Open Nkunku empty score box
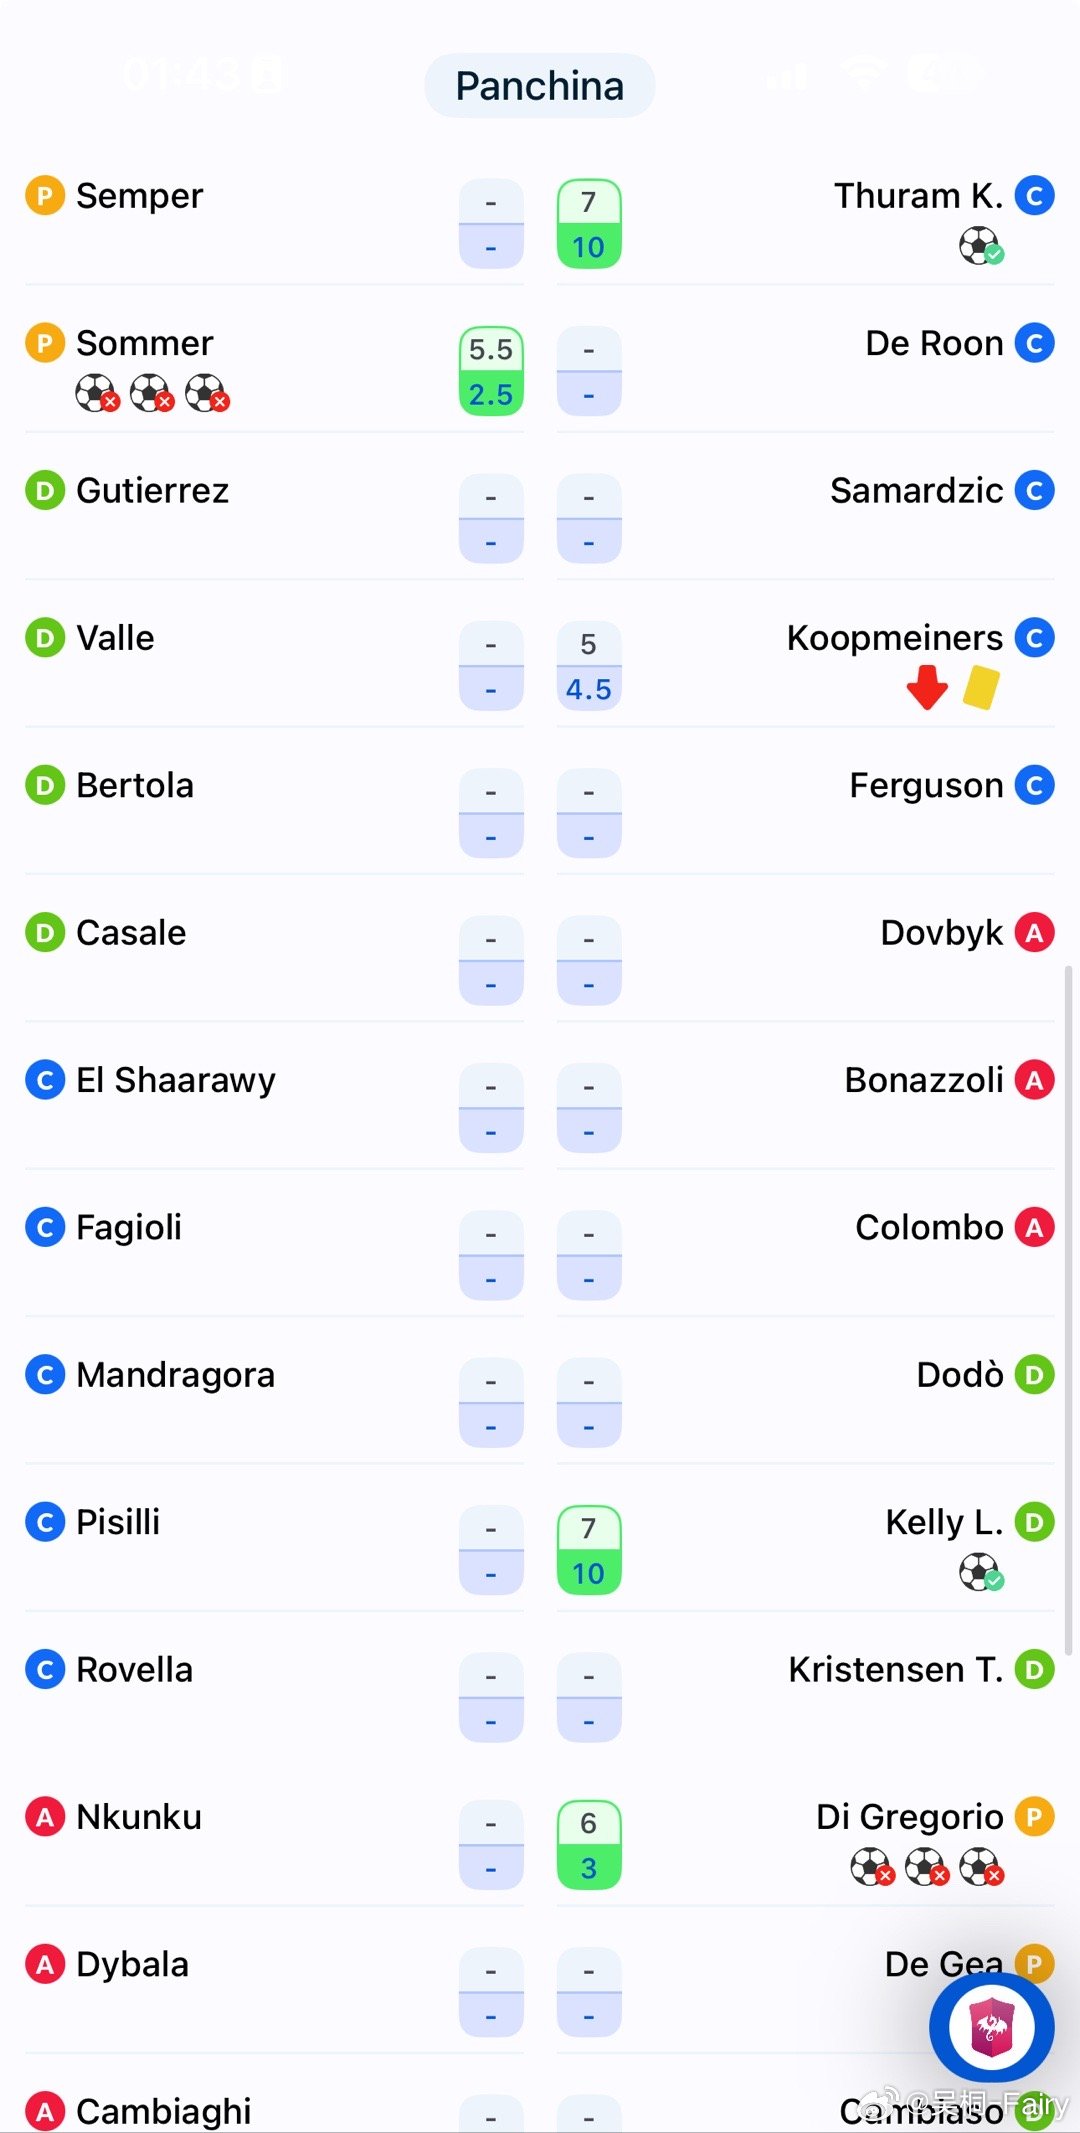1080x2133 pixels. [491, 1845]
